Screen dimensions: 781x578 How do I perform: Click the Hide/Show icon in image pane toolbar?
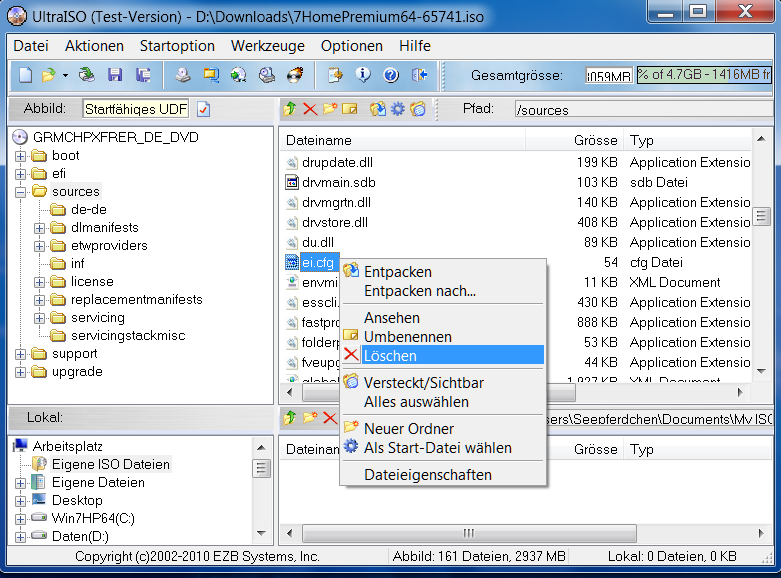(x=418, y=108)
